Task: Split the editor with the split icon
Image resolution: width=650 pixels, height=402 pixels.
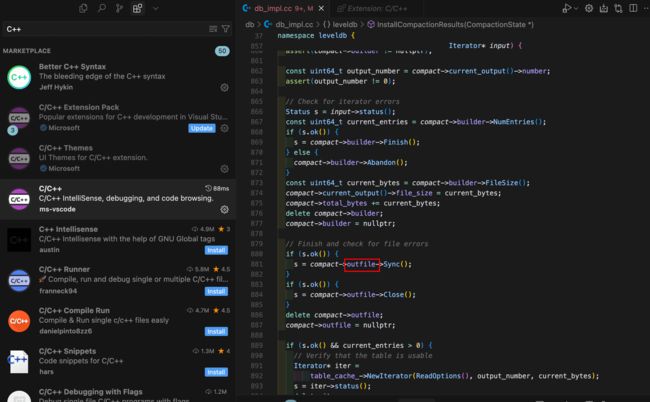Action: (633, 8)
